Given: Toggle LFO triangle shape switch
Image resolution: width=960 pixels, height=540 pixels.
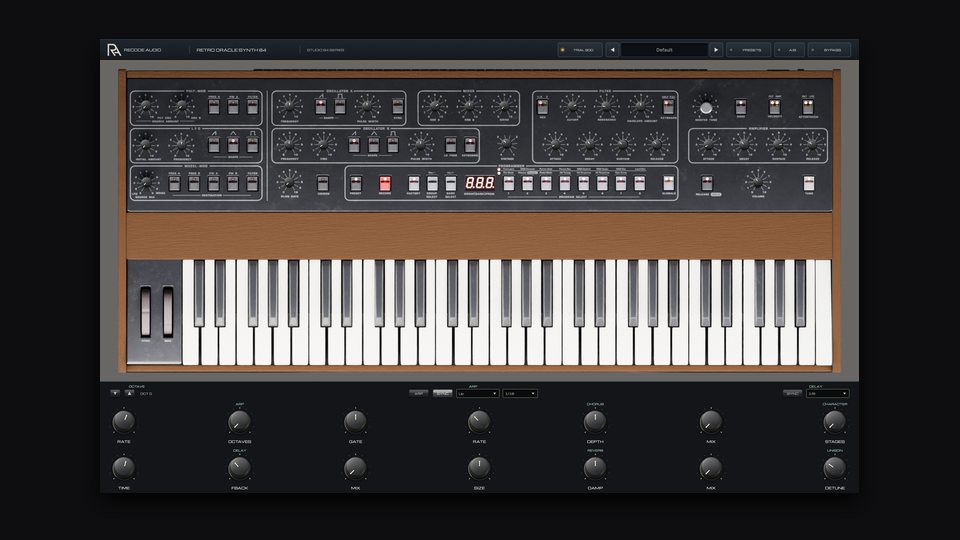Looking at the screenshot, I should 233,144.
